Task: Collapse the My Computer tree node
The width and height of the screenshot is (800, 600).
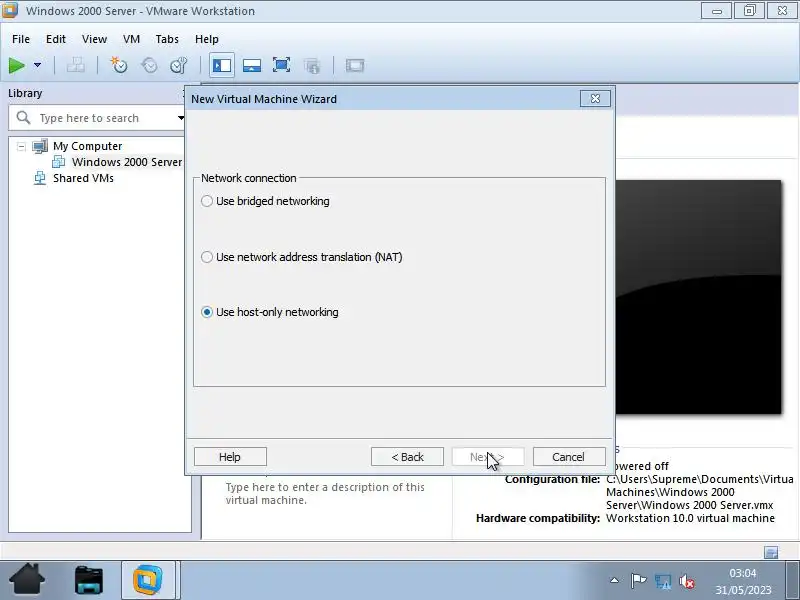Action: pos(21,146)
